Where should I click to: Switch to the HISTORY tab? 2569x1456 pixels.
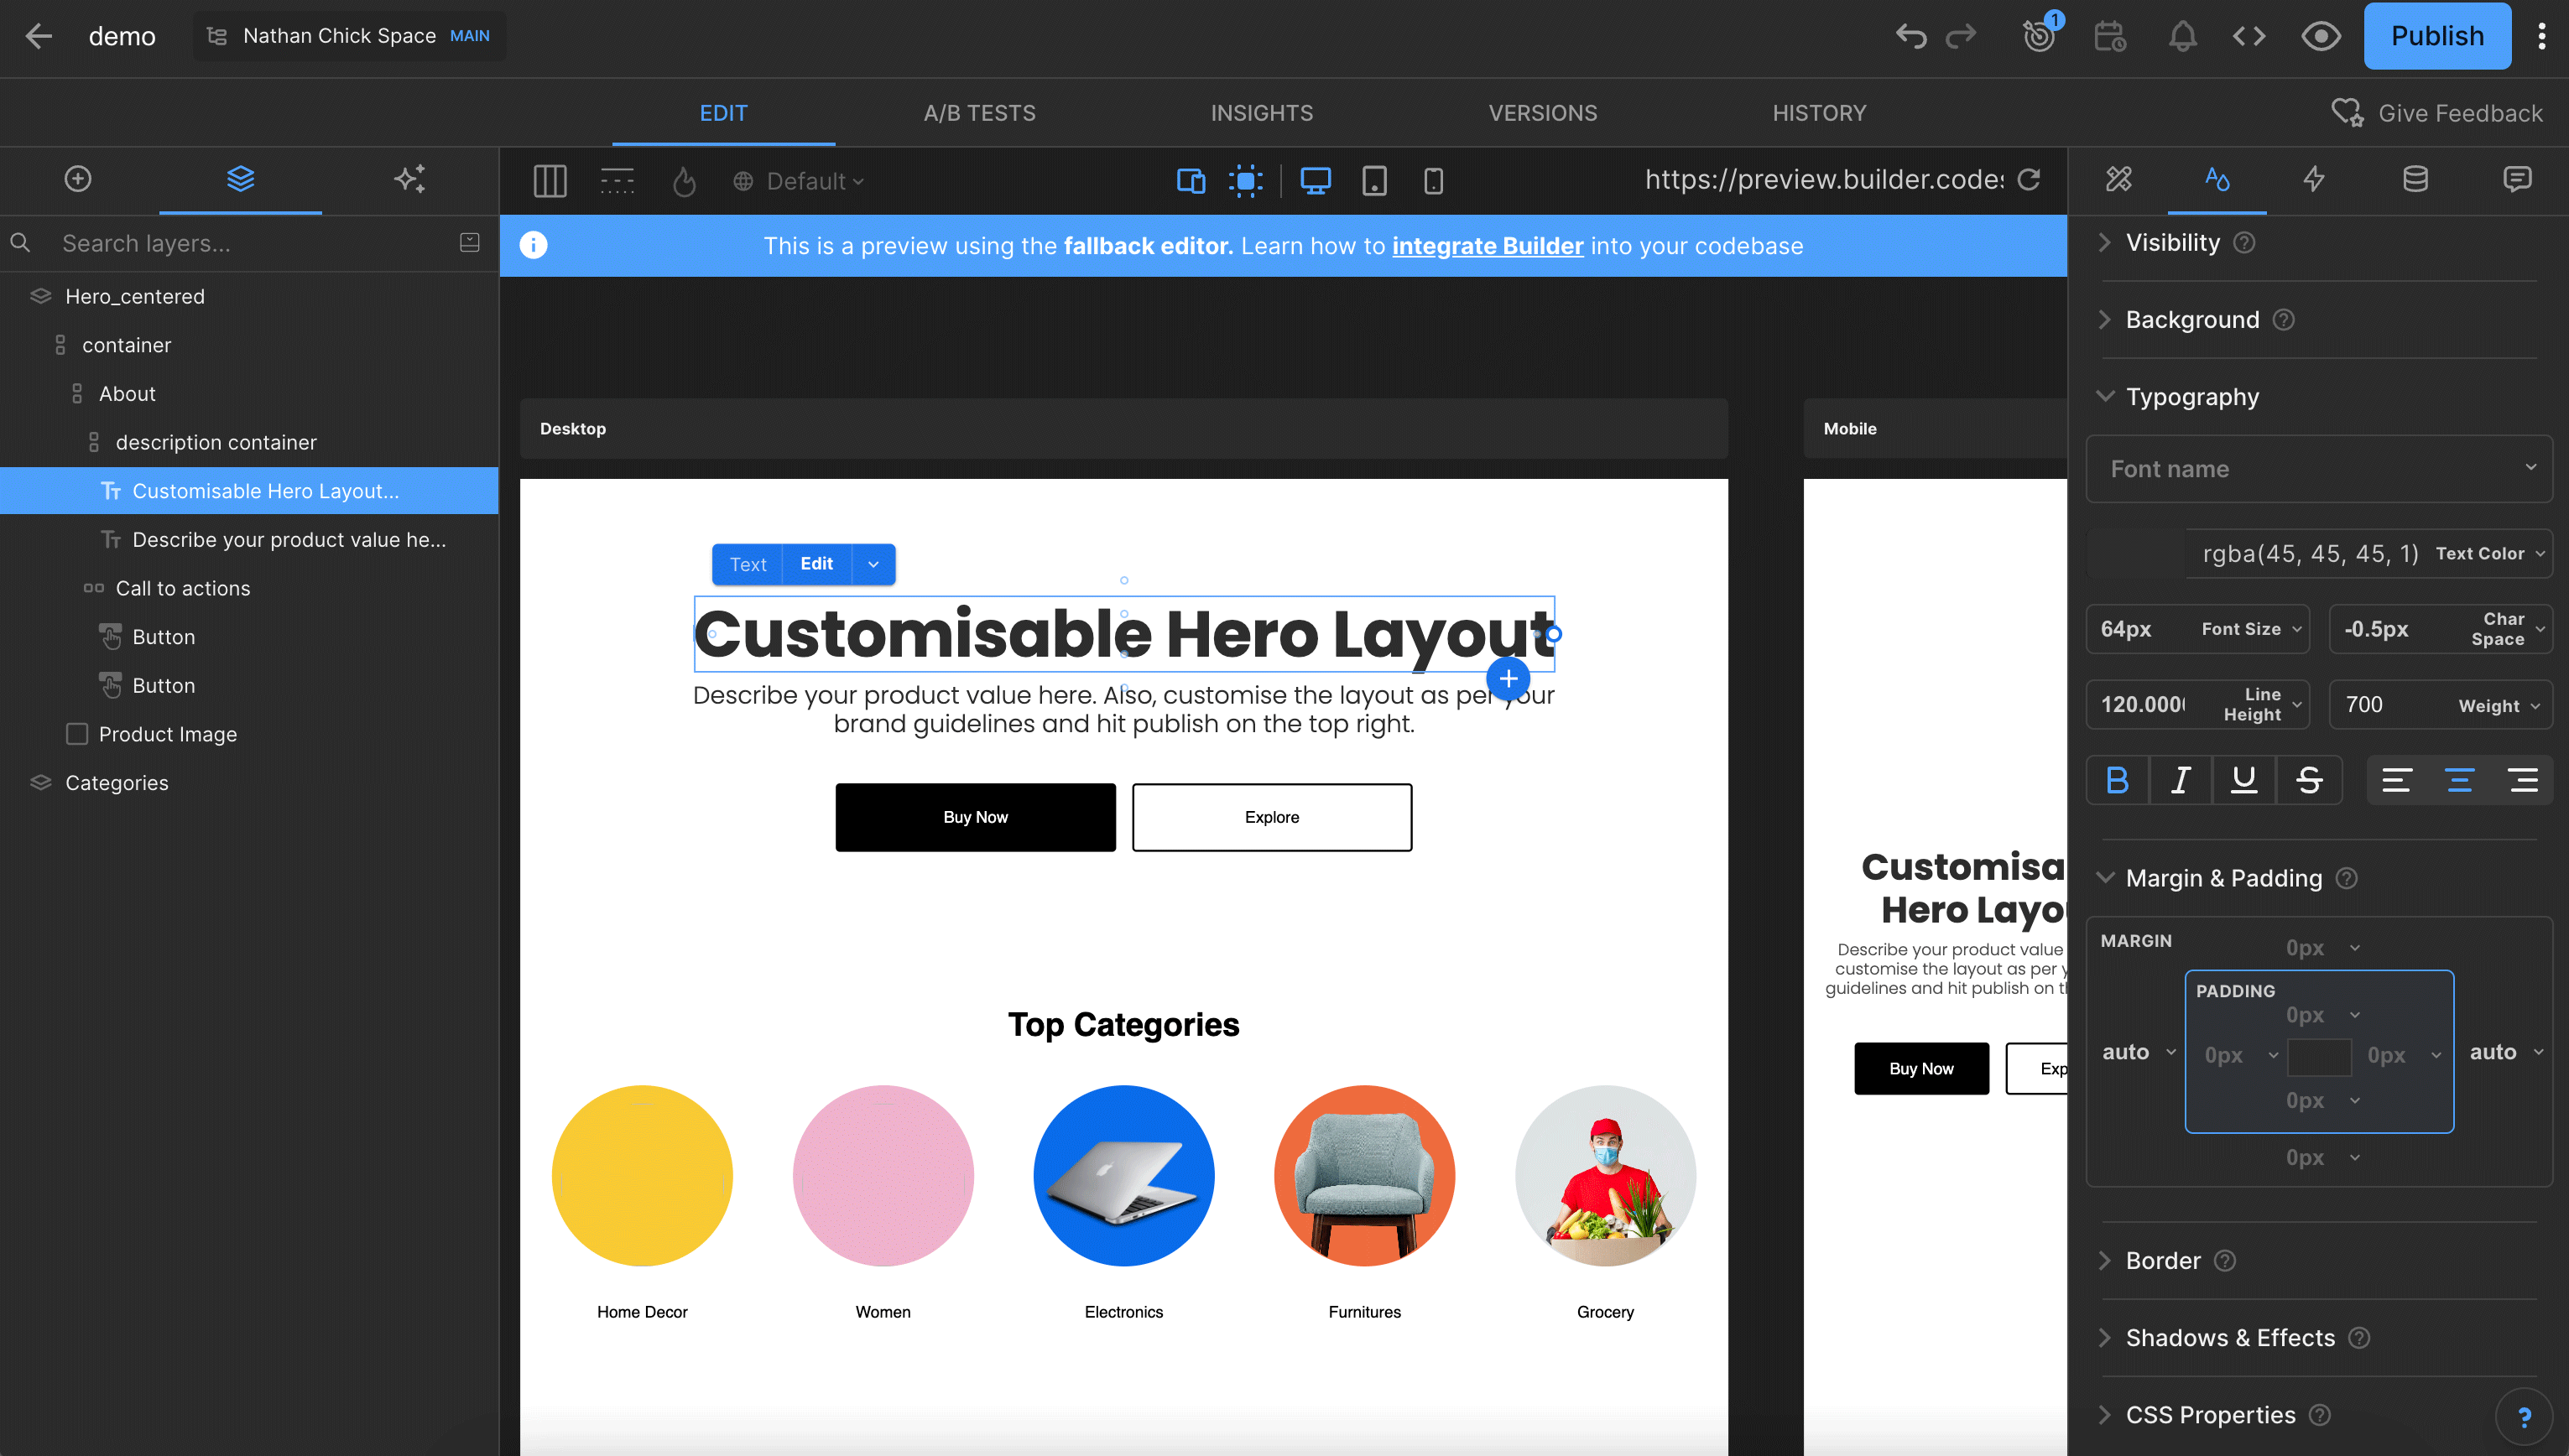(x=1819, y=113)
